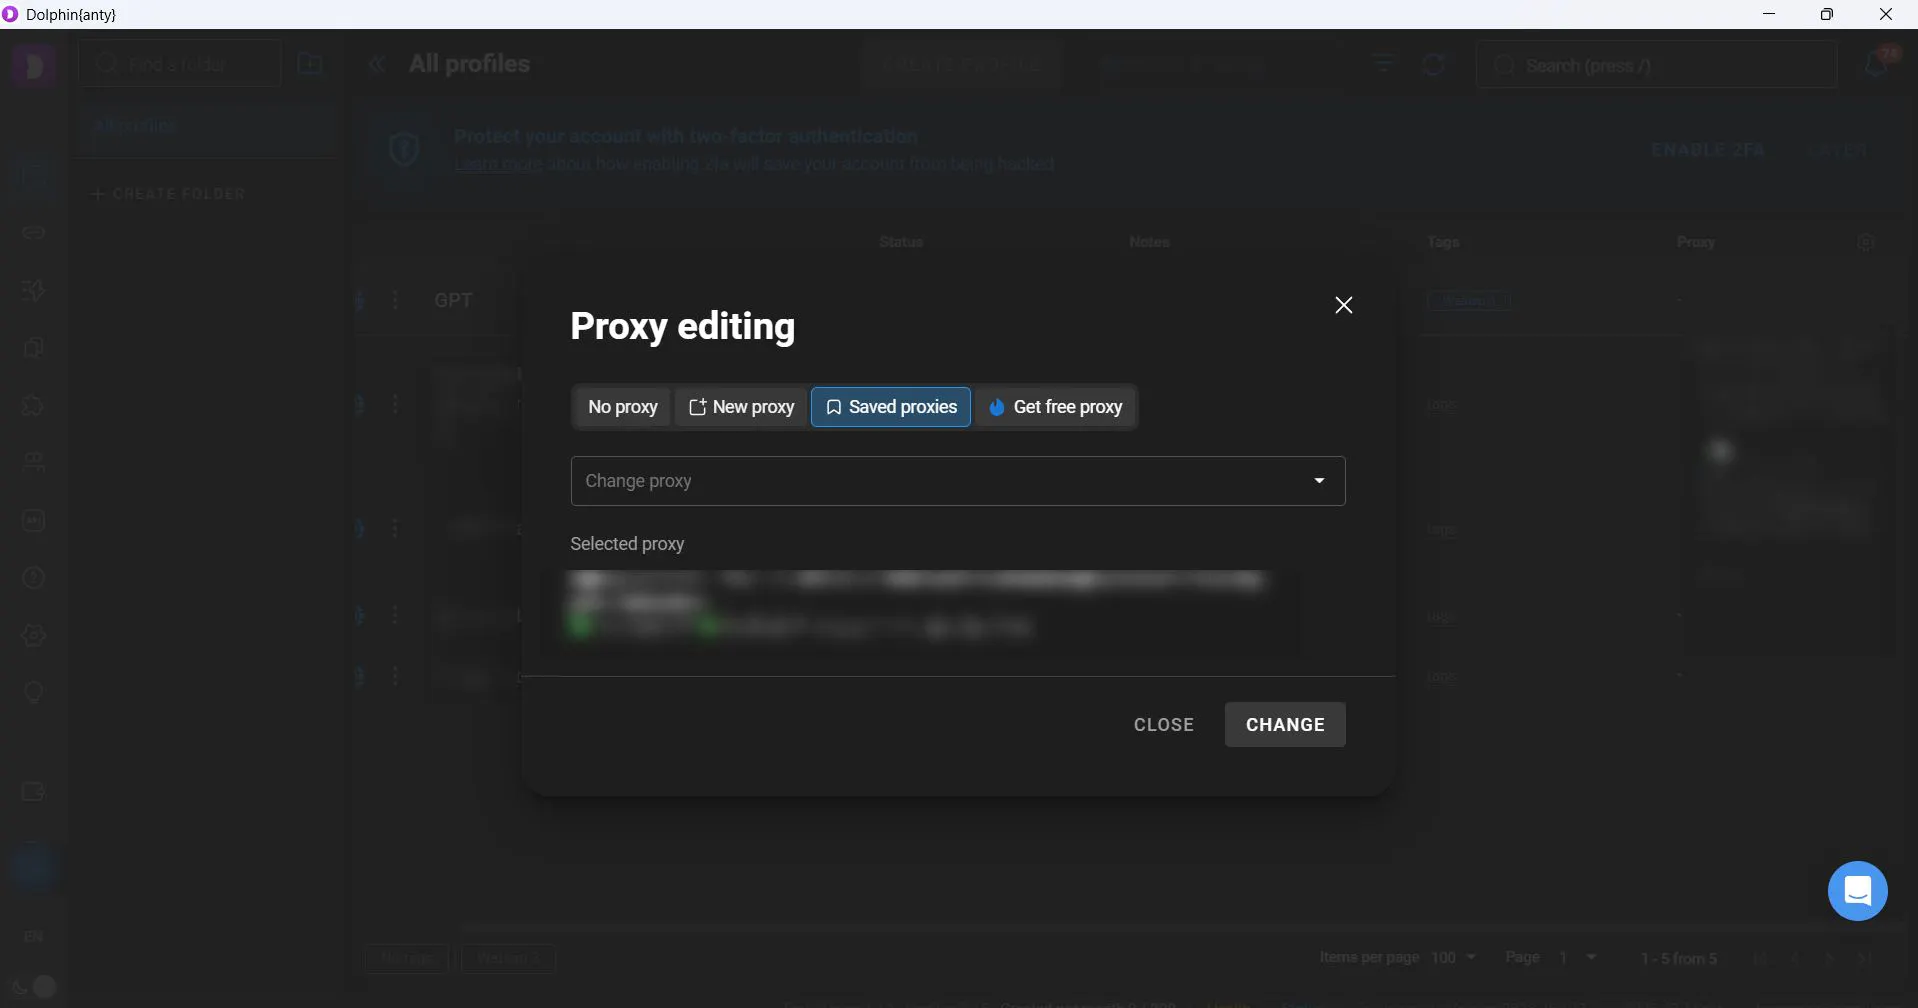Collapse folders panel with double chevron
1918x1008 pixels.
click(x=377, y=65)
